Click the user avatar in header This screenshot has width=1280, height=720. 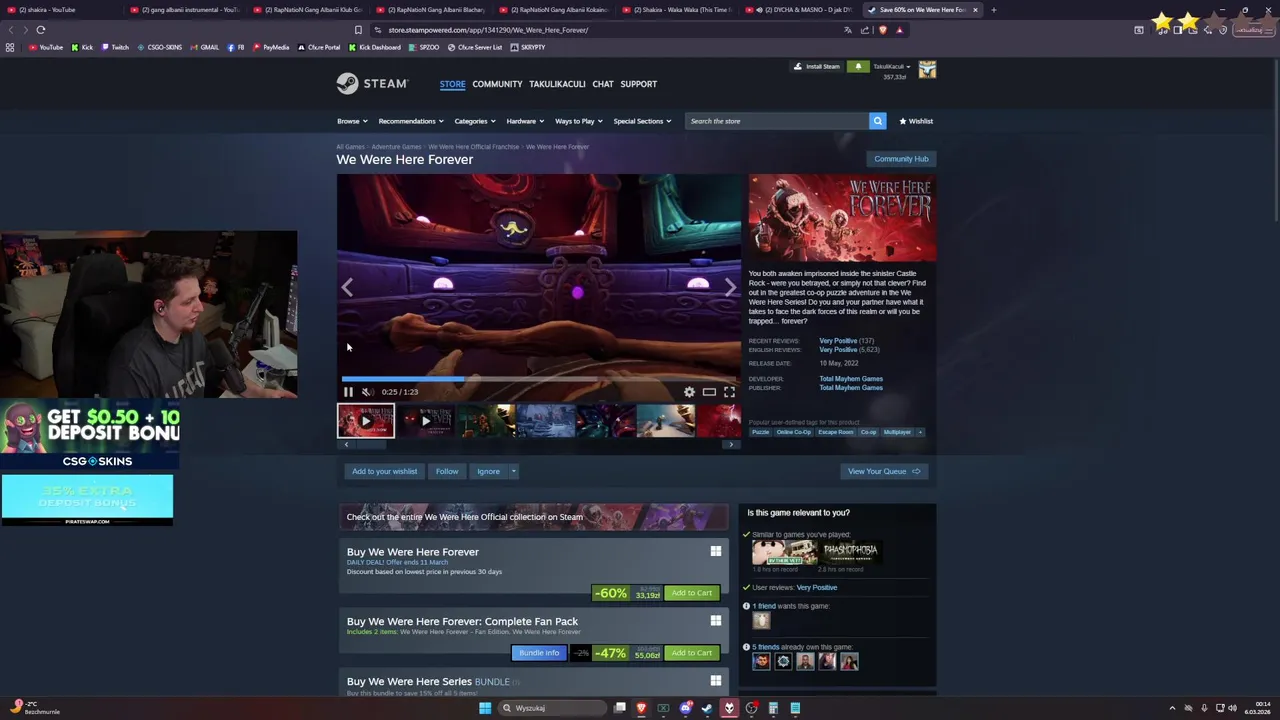pyautogui.click(x=927, y=69)
